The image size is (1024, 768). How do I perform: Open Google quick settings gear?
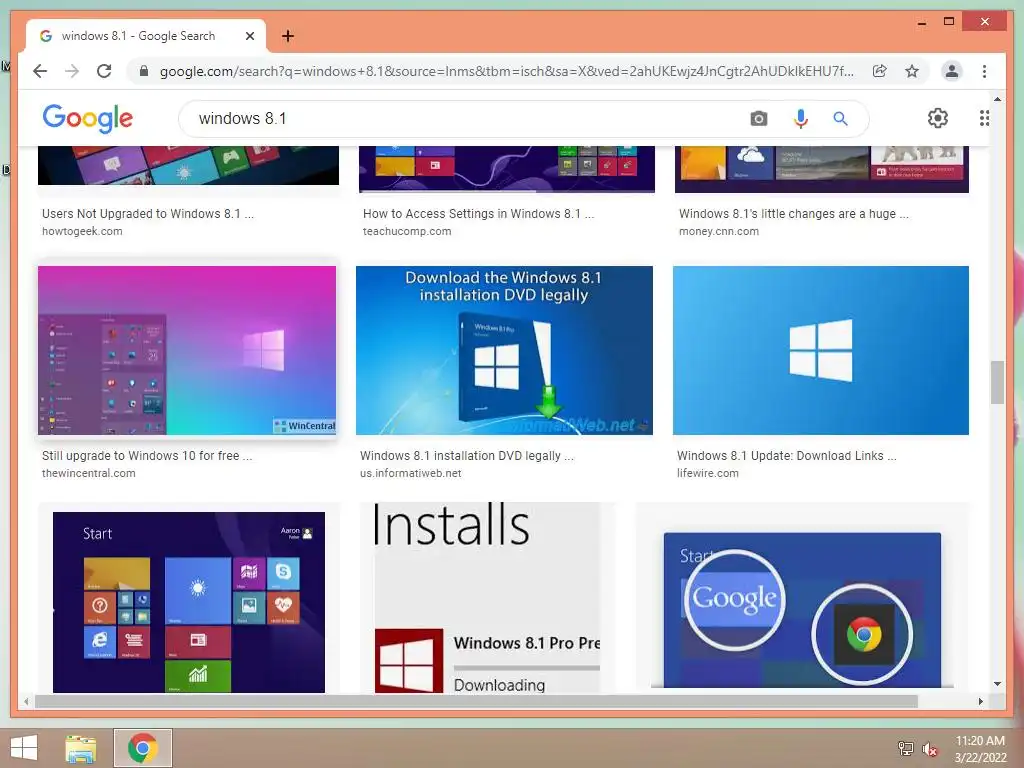(938, 118)
